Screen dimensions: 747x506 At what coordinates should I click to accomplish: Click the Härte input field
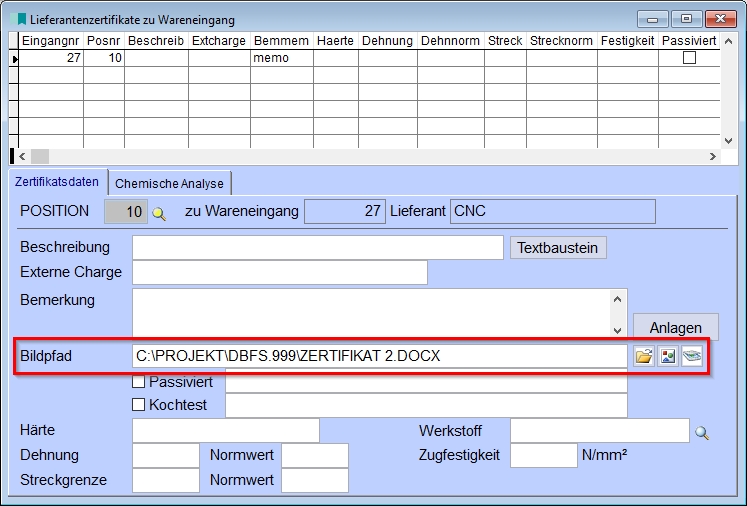(226, 431)
